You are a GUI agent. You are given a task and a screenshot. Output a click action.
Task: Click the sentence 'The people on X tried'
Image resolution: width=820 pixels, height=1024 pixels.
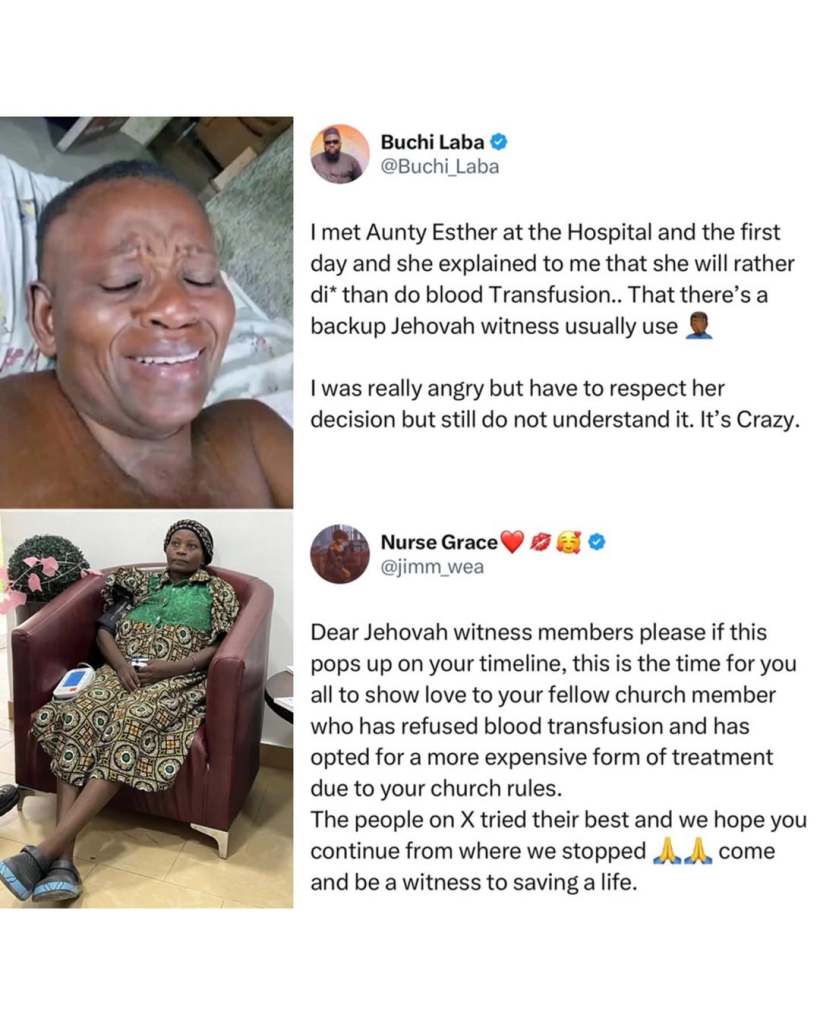pyautogui.click(x=558, y=851)
